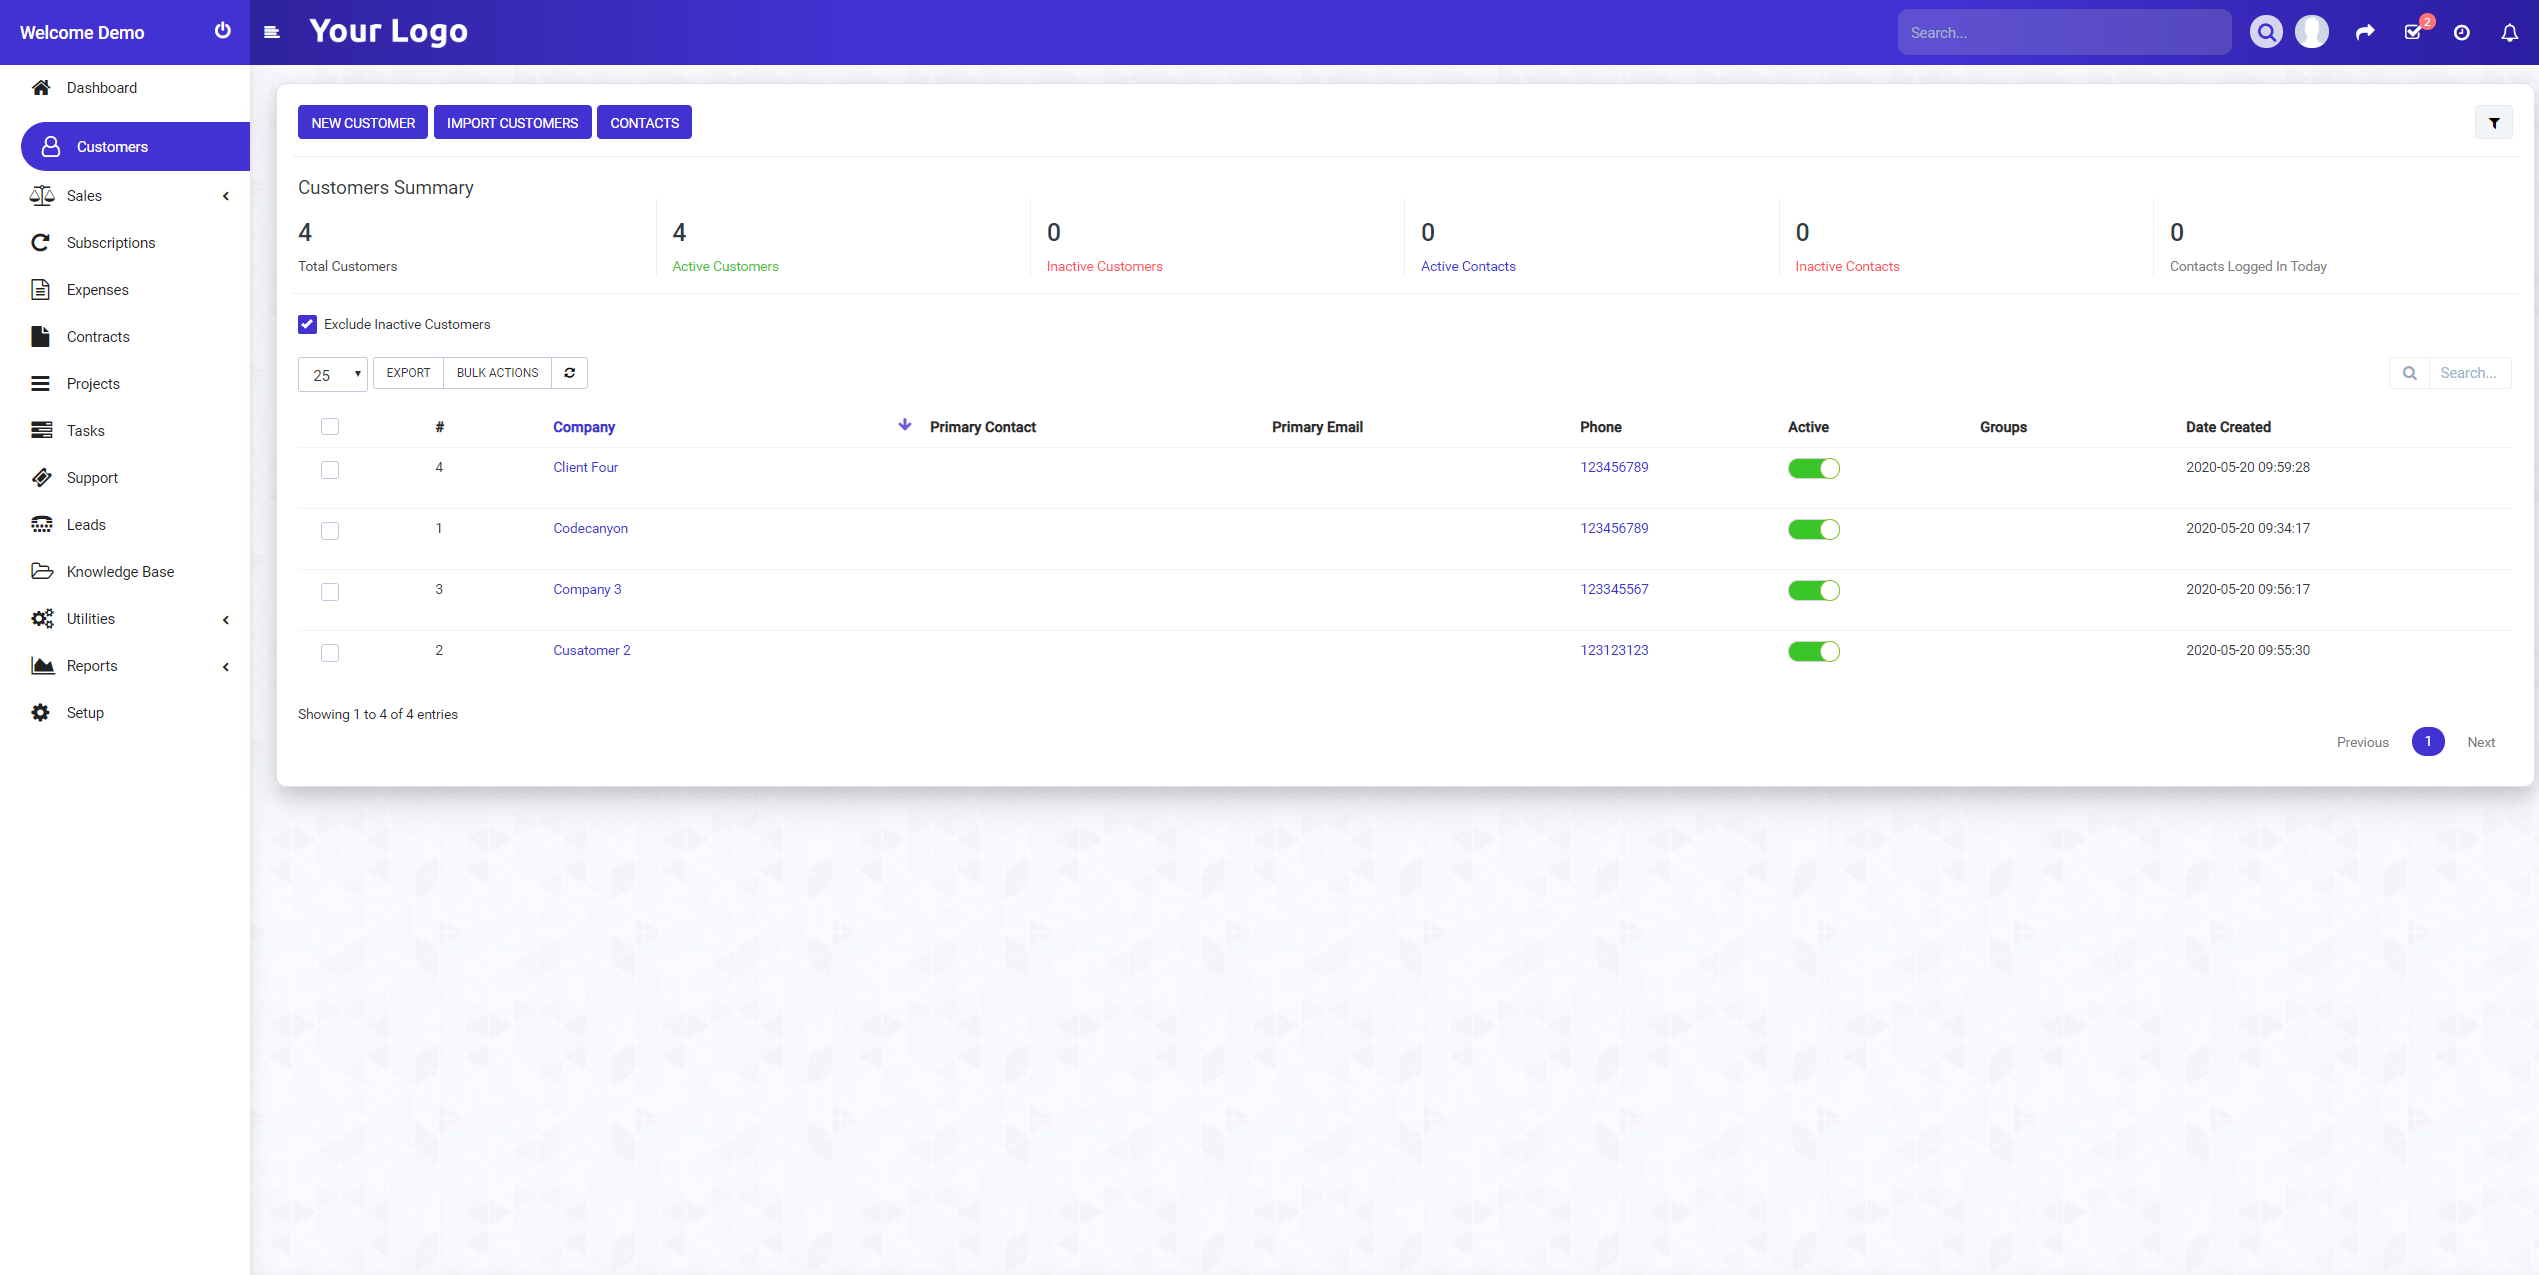This screenshot has width=2539, height=1275.
Task: Select the Codecanyon row checkbox
Action: point(330,530)
